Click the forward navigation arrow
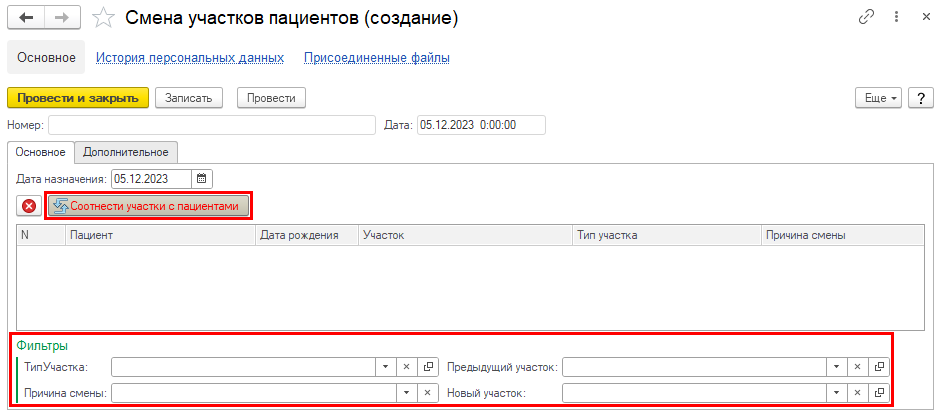The width and height of the screenshot is (943, 417). pos(61,18)
